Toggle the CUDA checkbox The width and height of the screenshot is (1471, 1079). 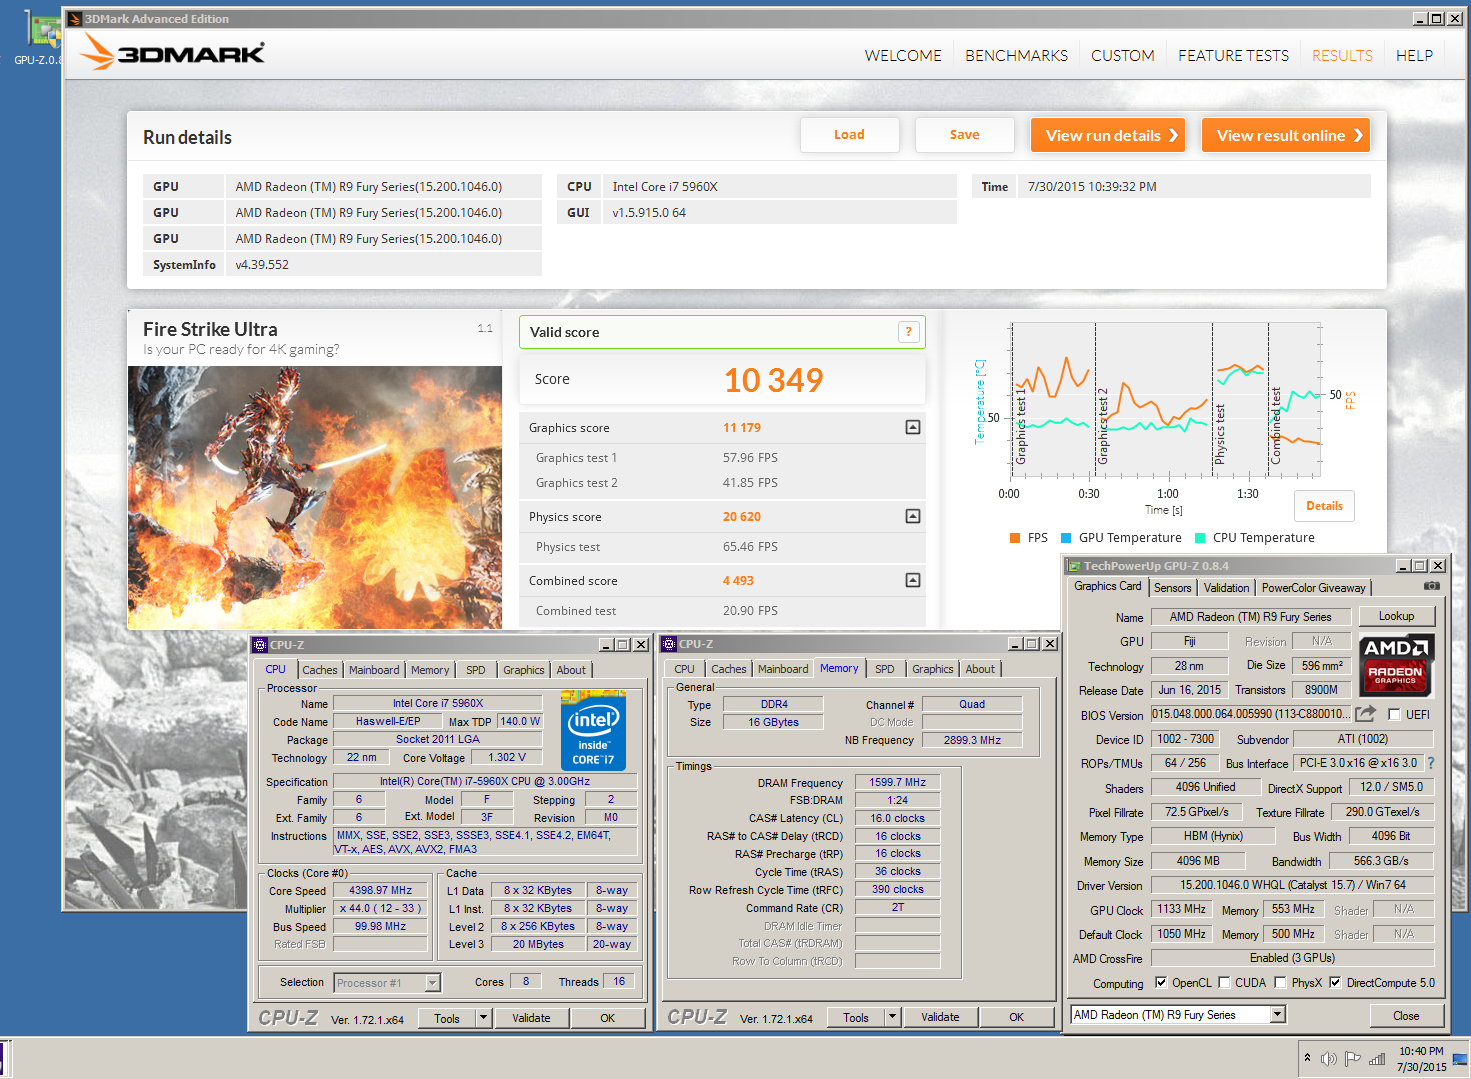(x=1223, y=982)
